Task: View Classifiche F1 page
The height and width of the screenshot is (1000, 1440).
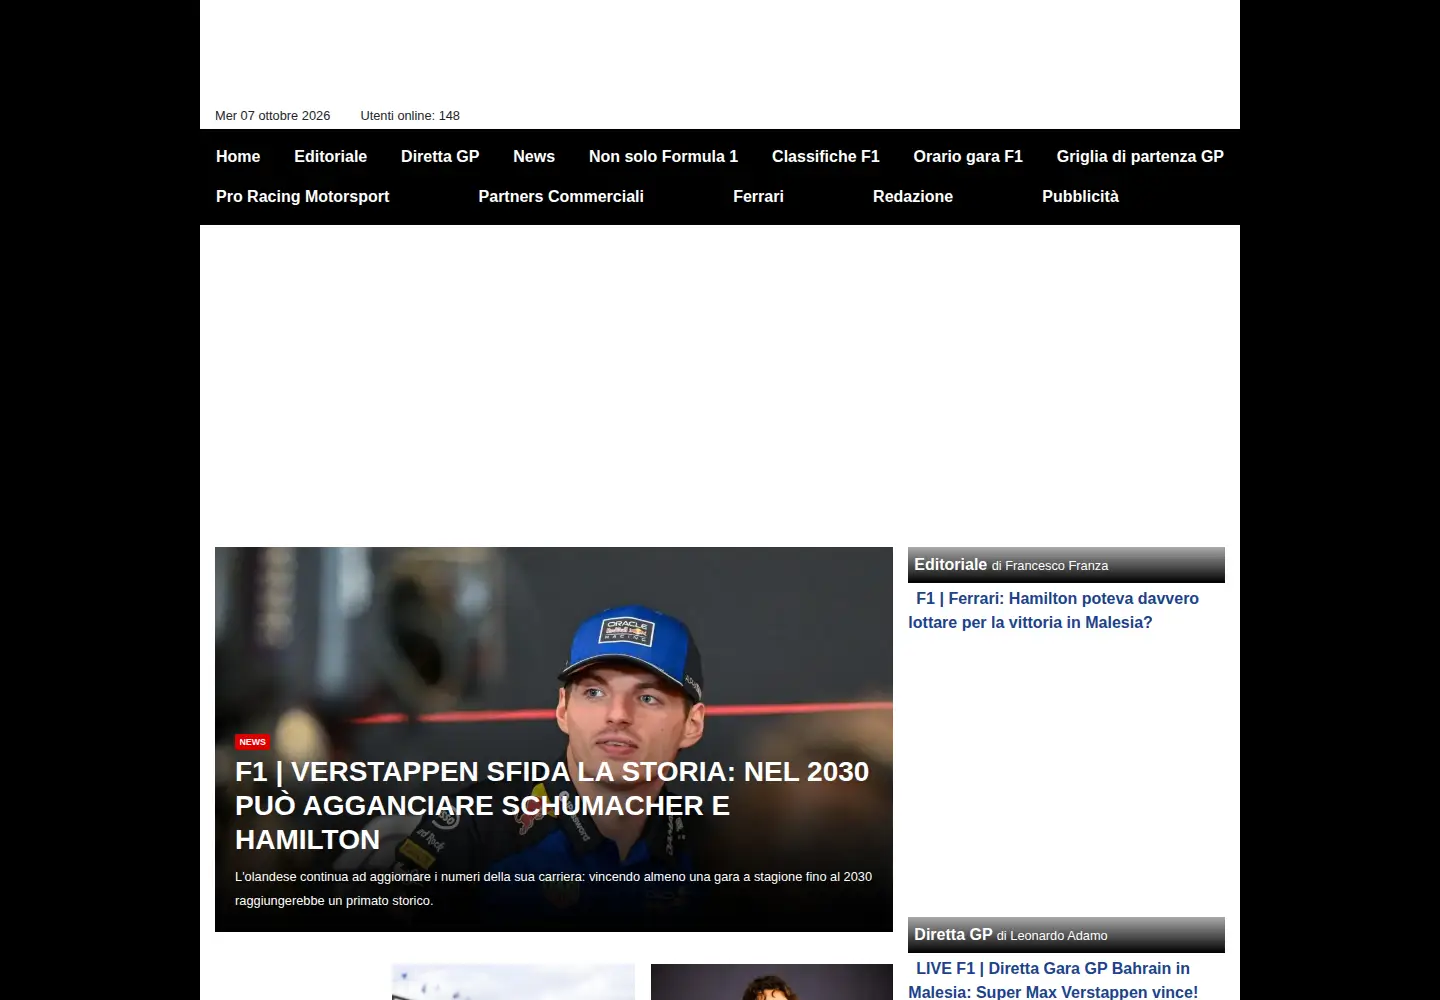Action: 825,157
